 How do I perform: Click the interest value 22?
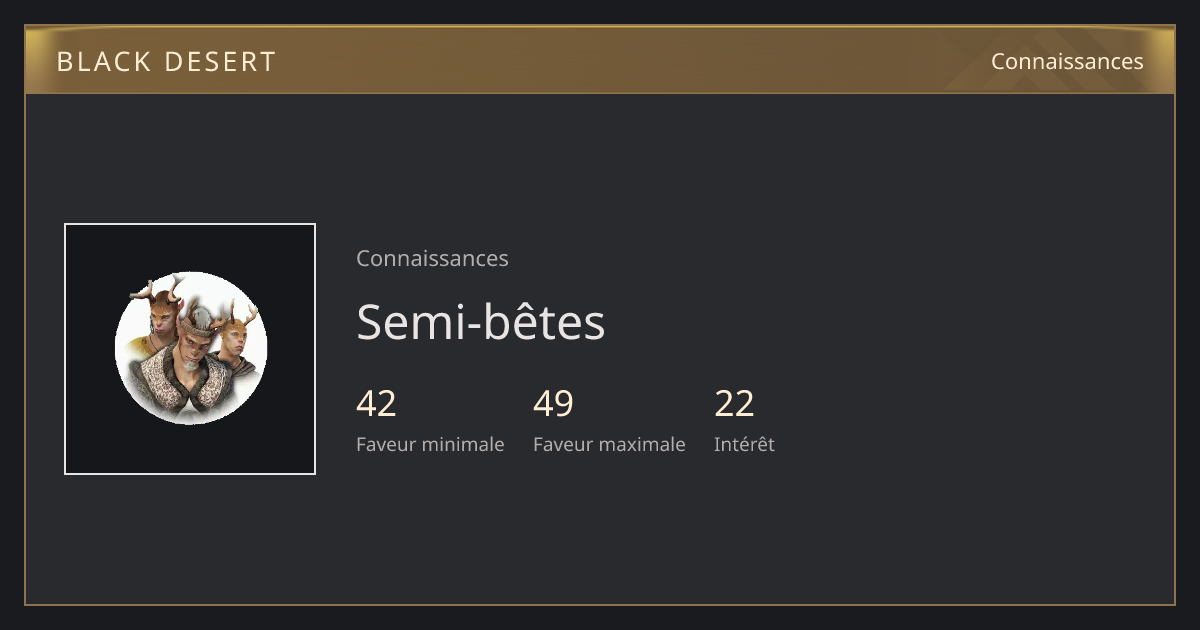pos(734,404)
